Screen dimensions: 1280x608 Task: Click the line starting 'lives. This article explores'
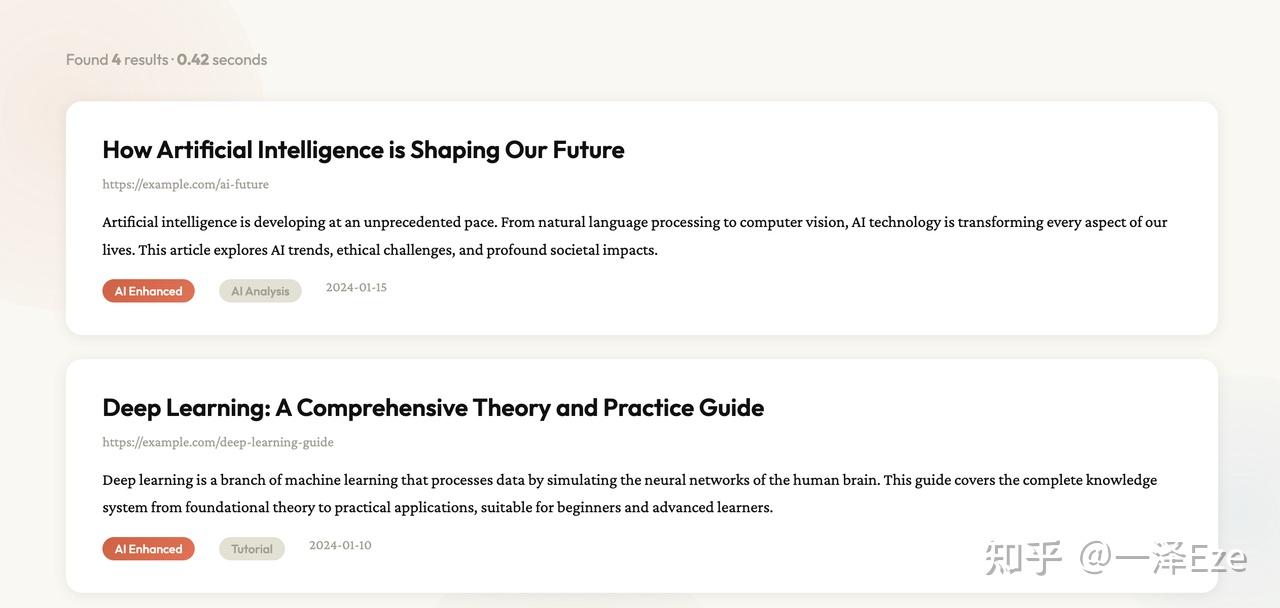tap(380, 250)
